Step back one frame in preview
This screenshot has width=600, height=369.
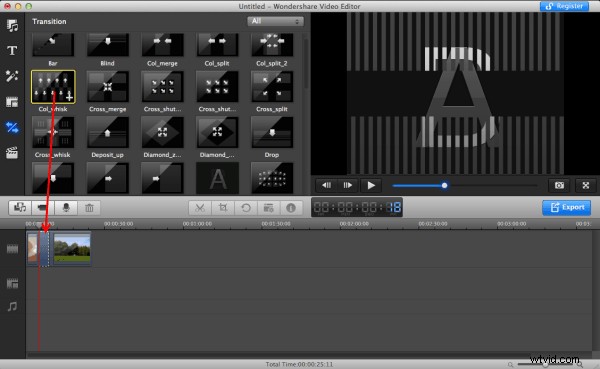tap(326, 185)
